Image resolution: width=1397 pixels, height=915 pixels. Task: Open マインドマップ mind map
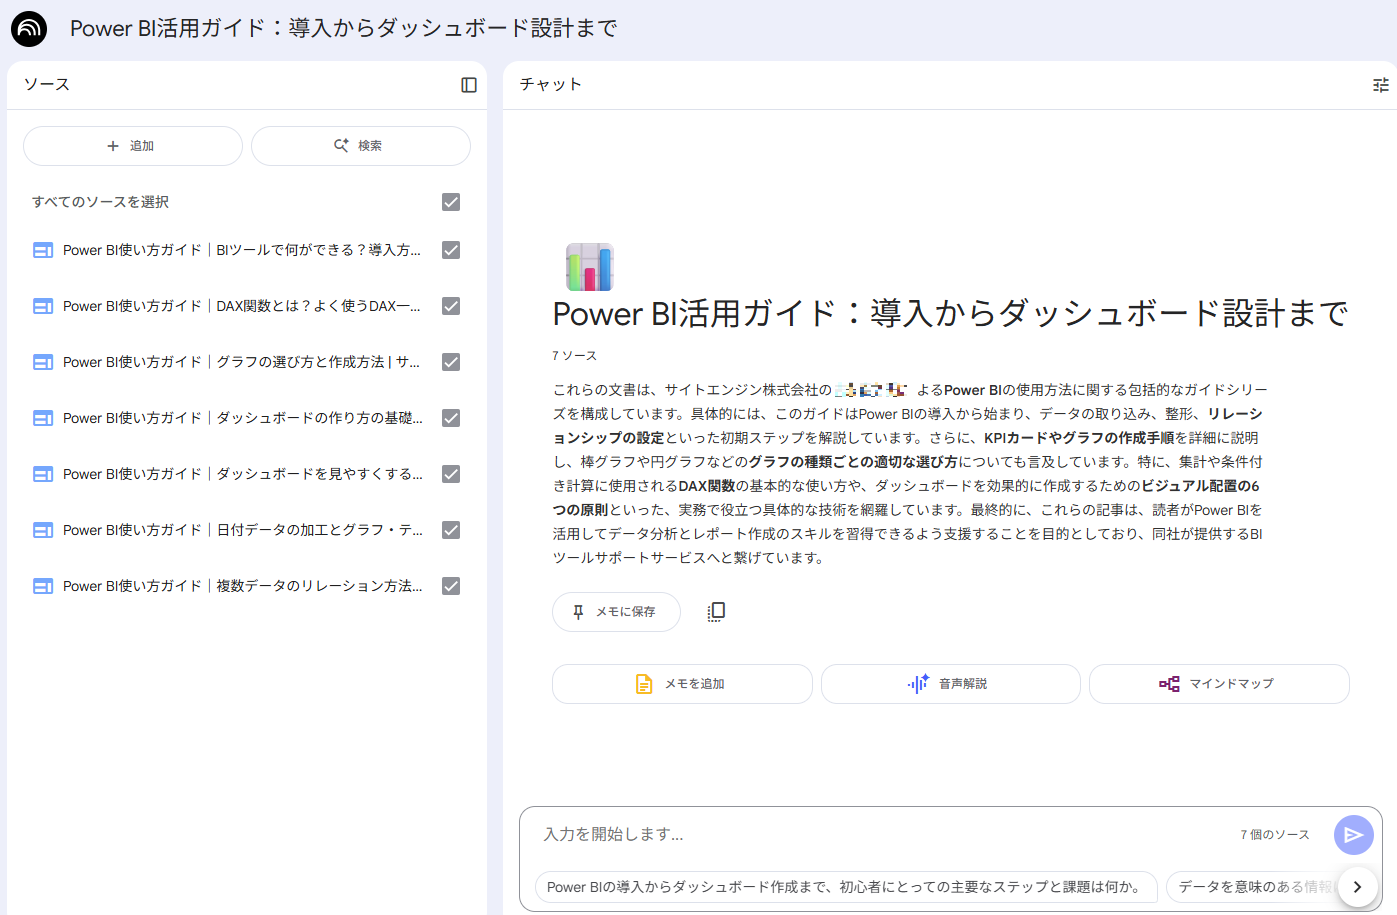click(x=1219, y=684)
